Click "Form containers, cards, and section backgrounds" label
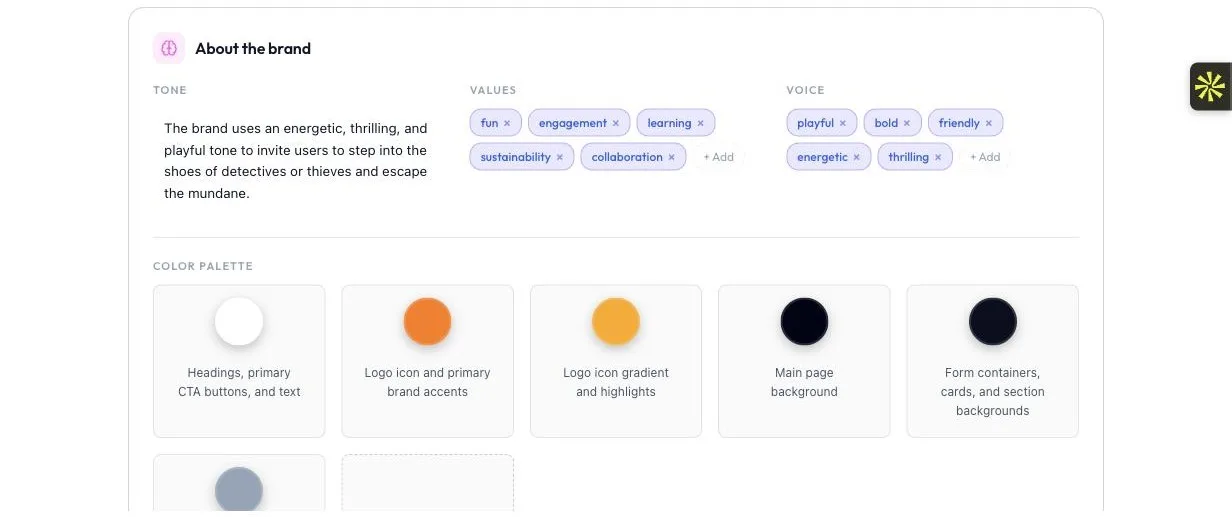 (x=993, y=391)
